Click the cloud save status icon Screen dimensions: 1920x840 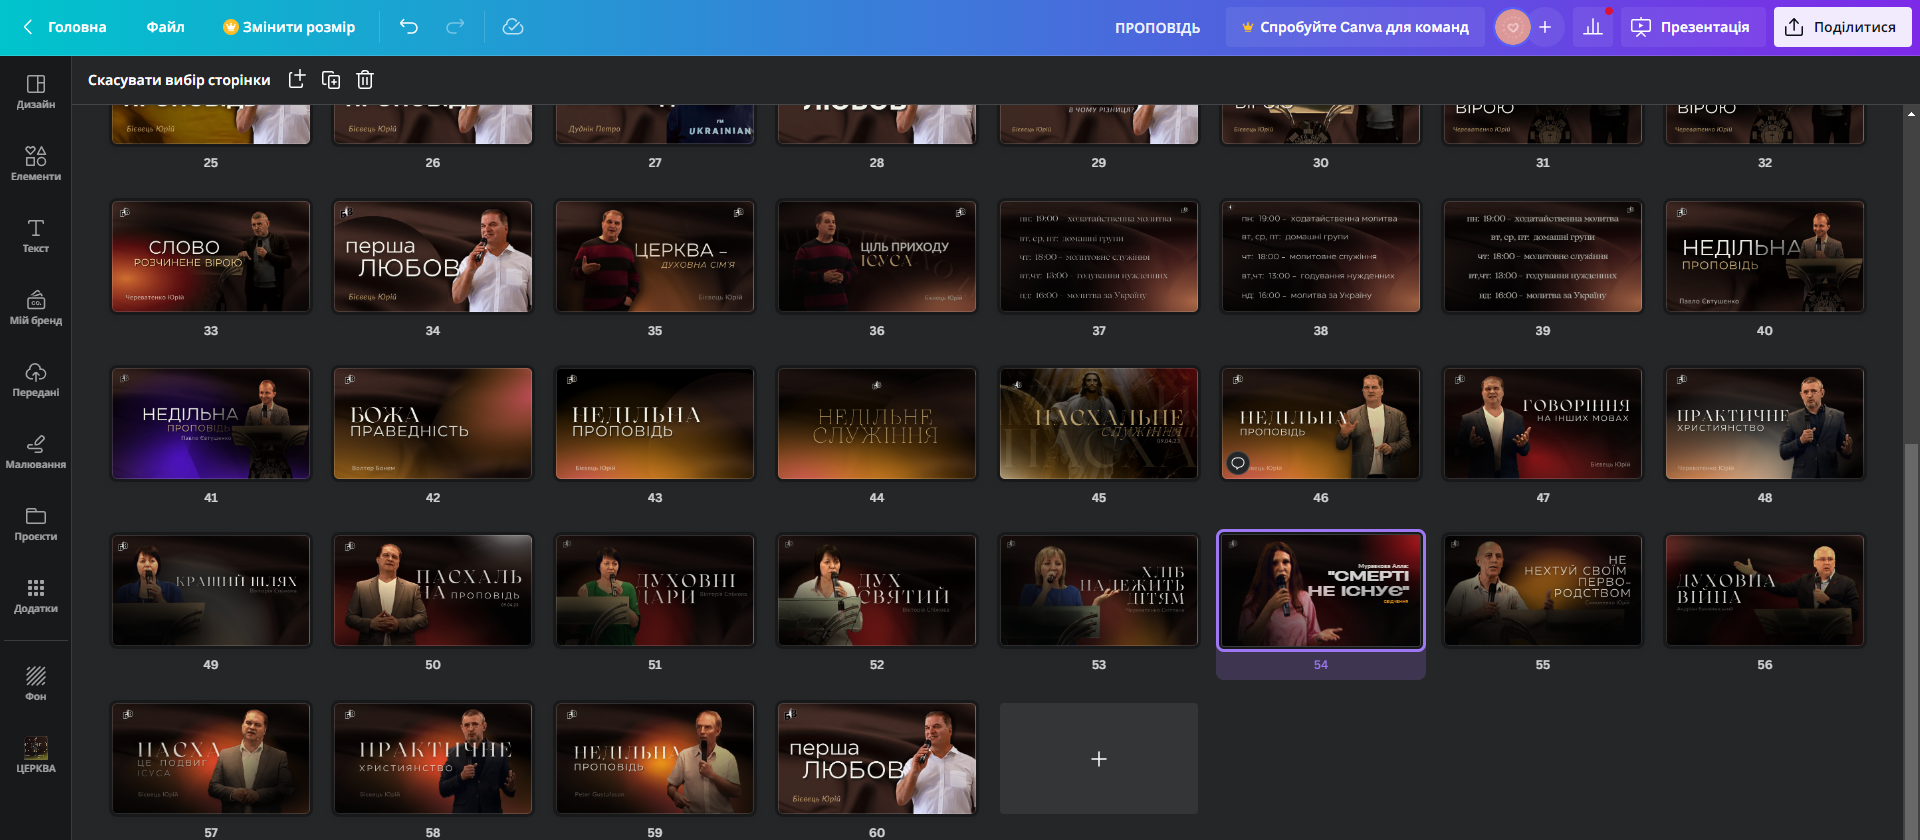(513, 27)
